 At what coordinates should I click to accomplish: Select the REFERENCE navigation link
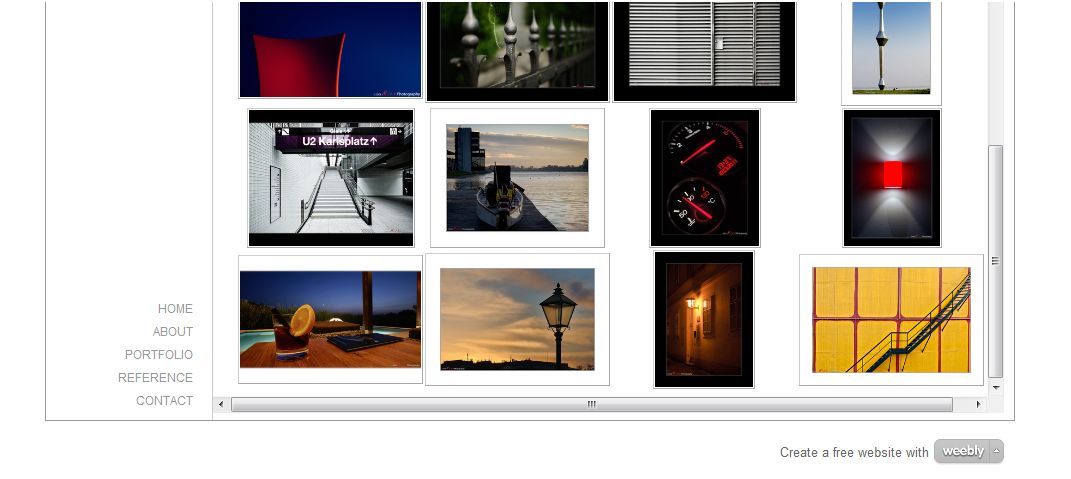pos(155,378)
